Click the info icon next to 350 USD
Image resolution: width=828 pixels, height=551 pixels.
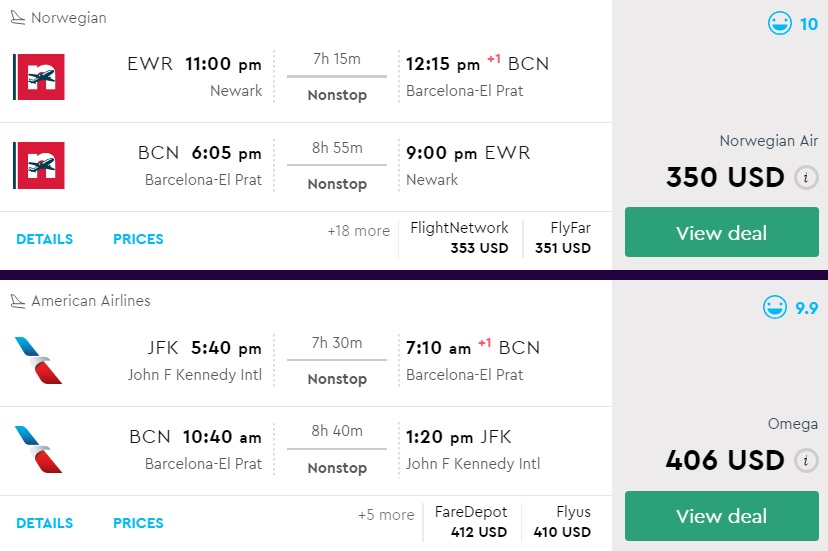click(x=804, y=178)
